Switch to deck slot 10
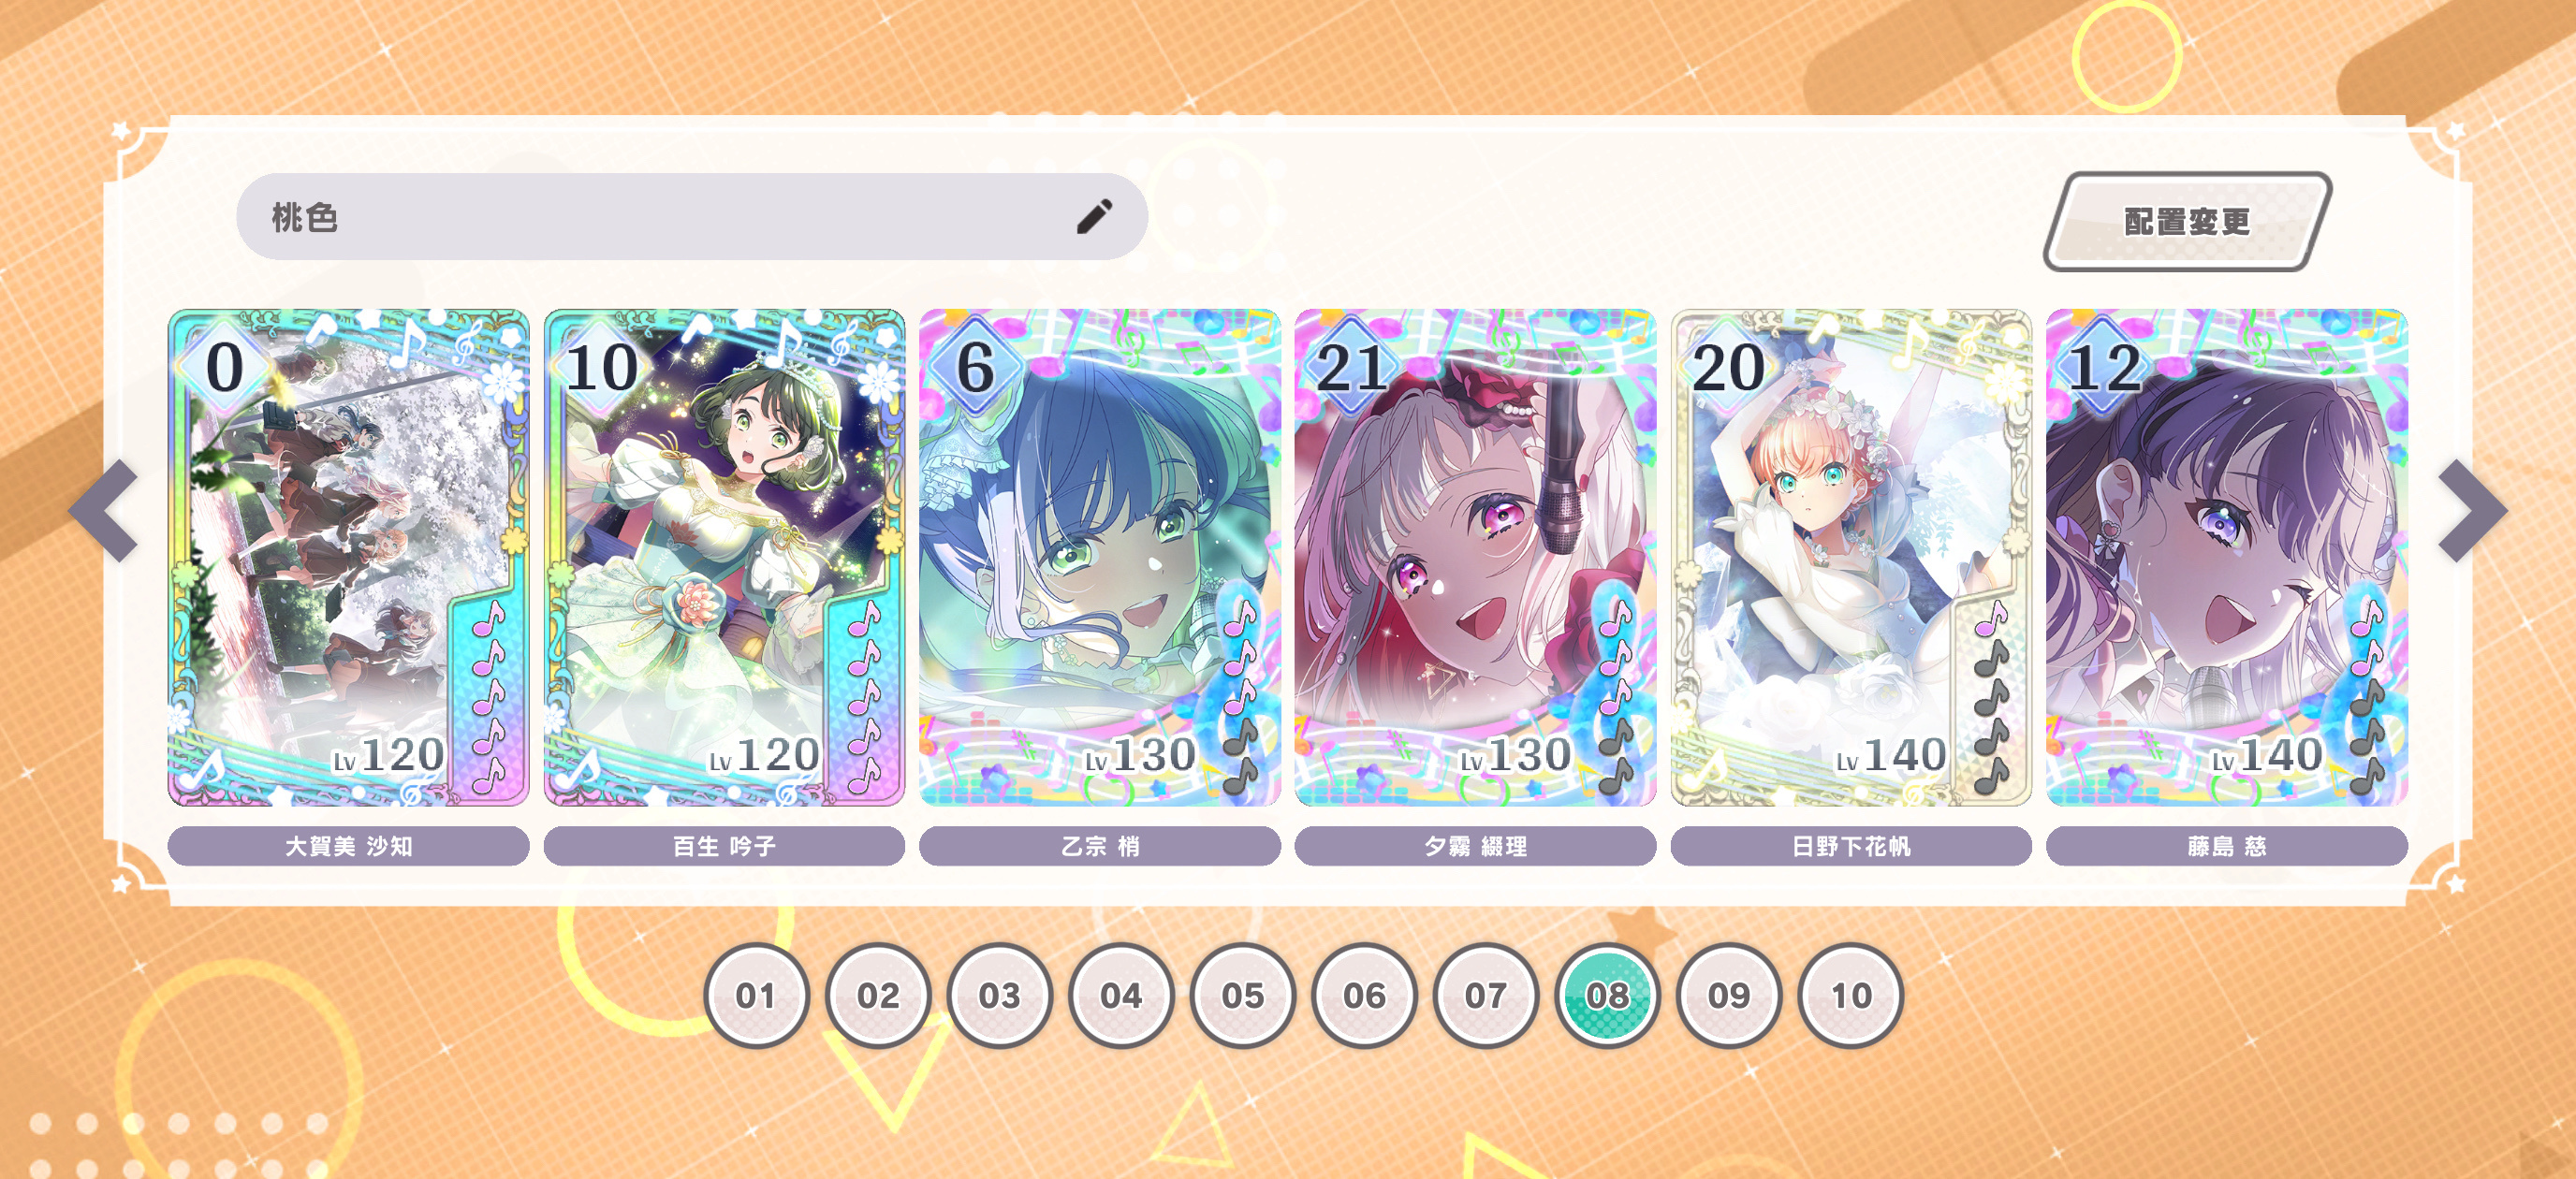The height and width of the screenshot is (1179, 2576). [x=1851, y=995]
